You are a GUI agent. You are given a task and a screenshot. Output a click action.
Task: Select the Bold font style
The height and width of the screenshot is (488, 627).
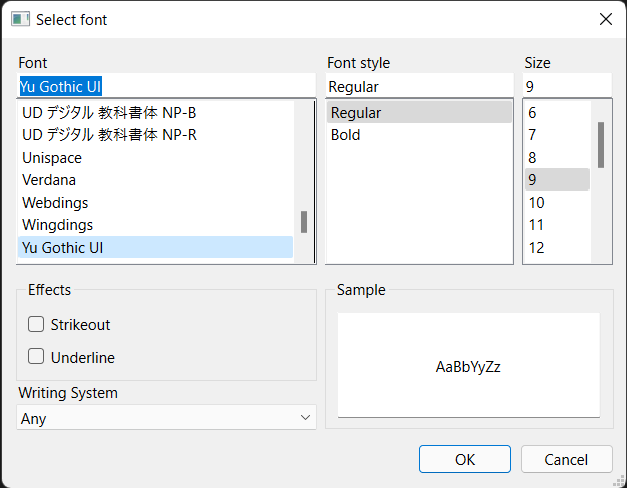pyautogui.click(x=346, y=135)
